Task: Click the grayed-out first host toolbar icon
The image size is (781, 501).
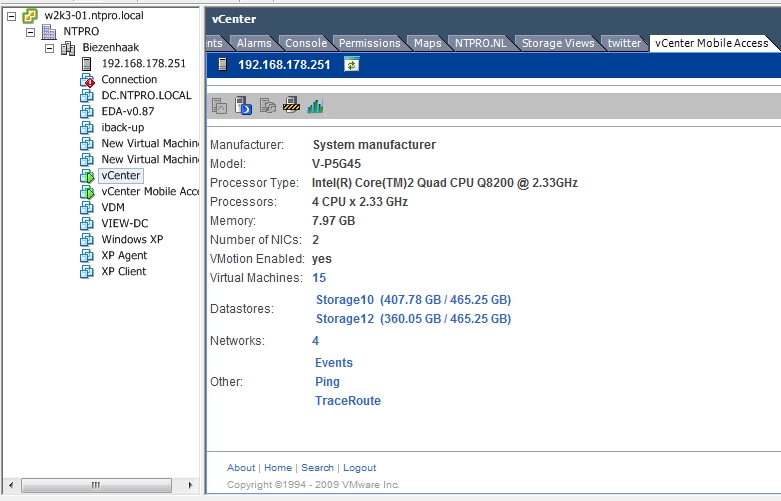Action: pyautogui.click(x=219, y=106)
